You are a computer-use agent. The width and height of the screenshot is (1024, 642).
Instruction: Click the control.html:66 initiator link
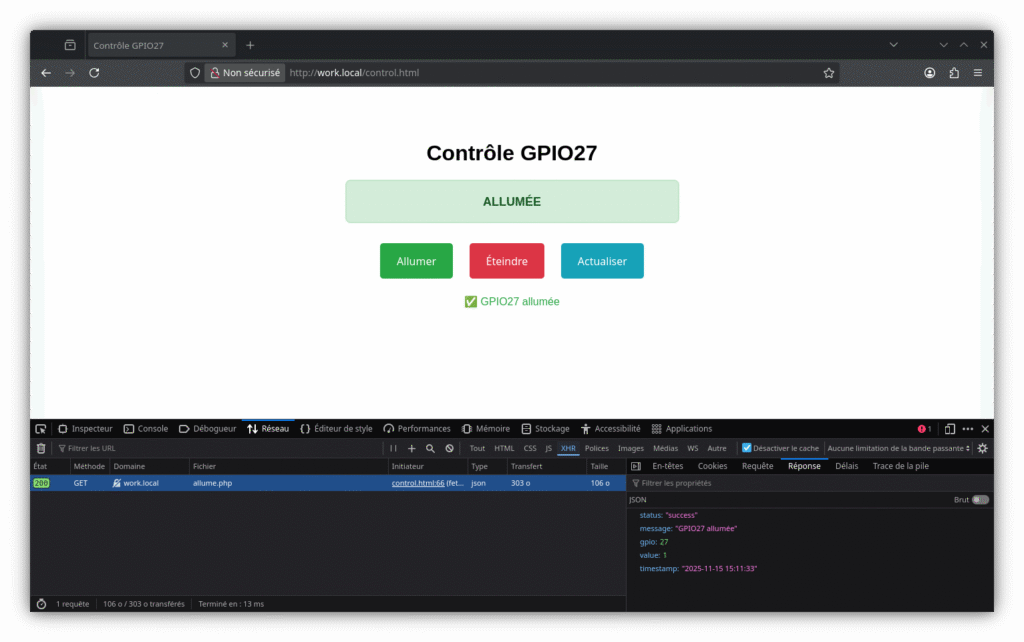coord(417,483)
